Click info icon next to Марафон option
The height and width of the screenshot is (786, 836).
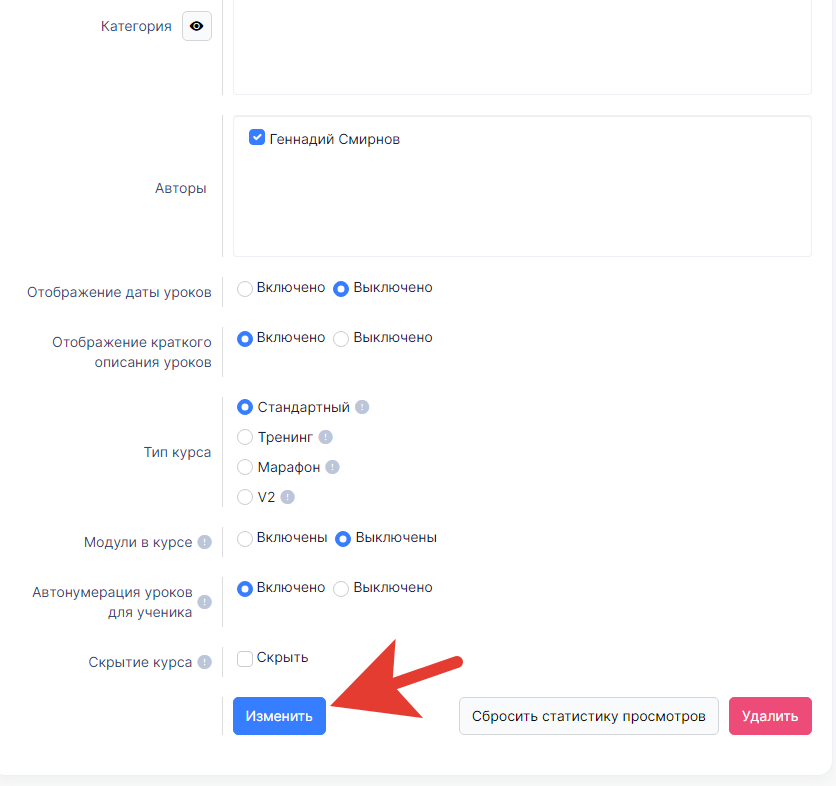[332, 467]
